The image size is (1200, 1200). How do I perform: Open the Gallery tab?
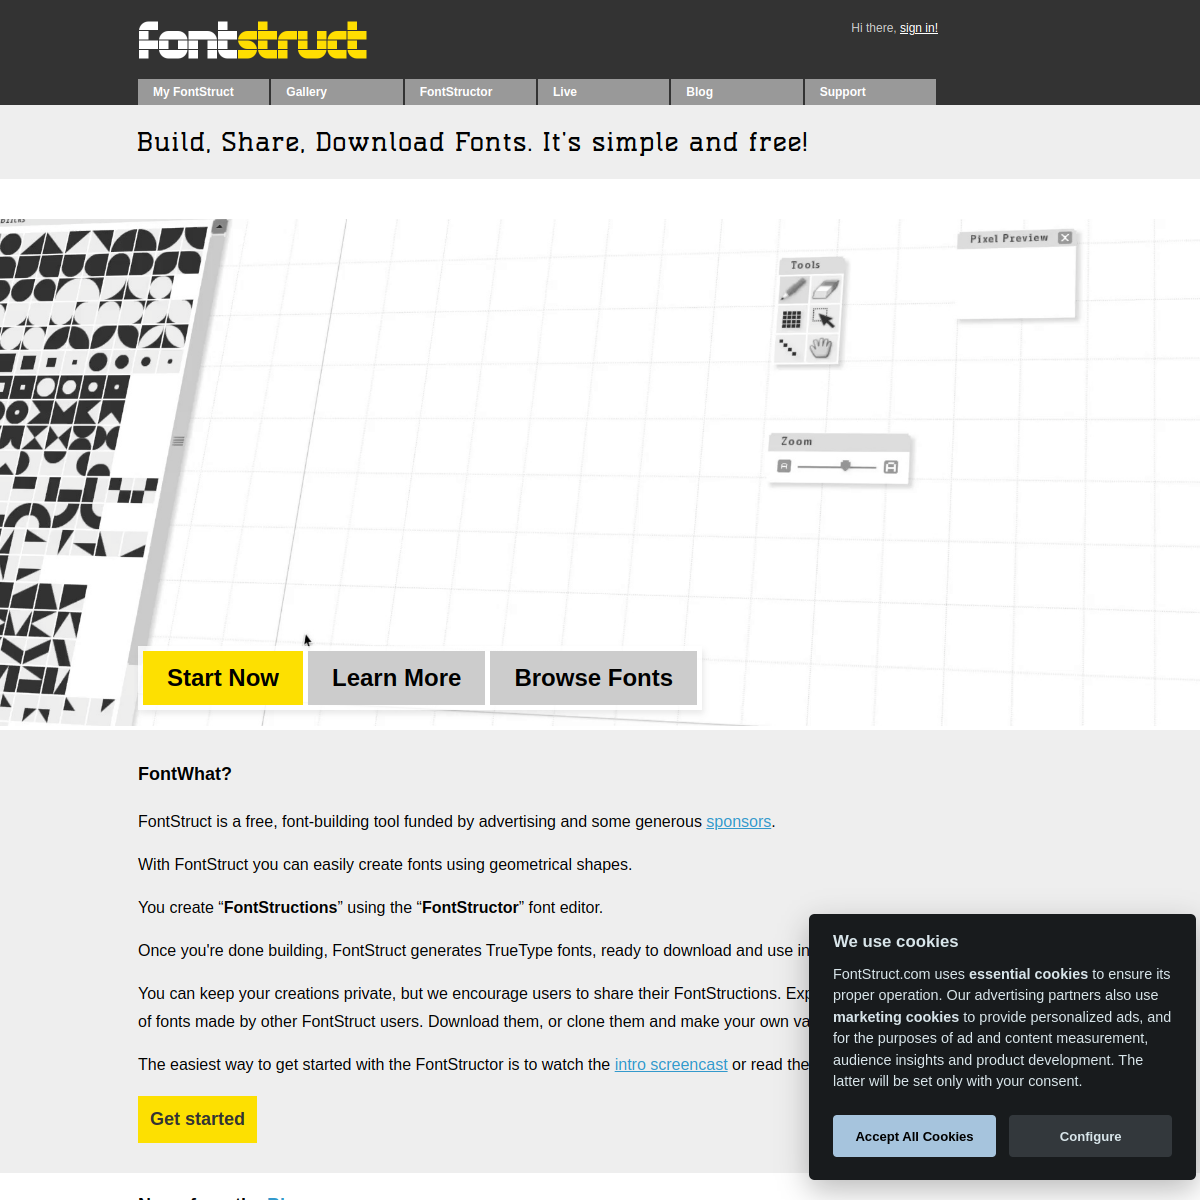coord(306,91)
